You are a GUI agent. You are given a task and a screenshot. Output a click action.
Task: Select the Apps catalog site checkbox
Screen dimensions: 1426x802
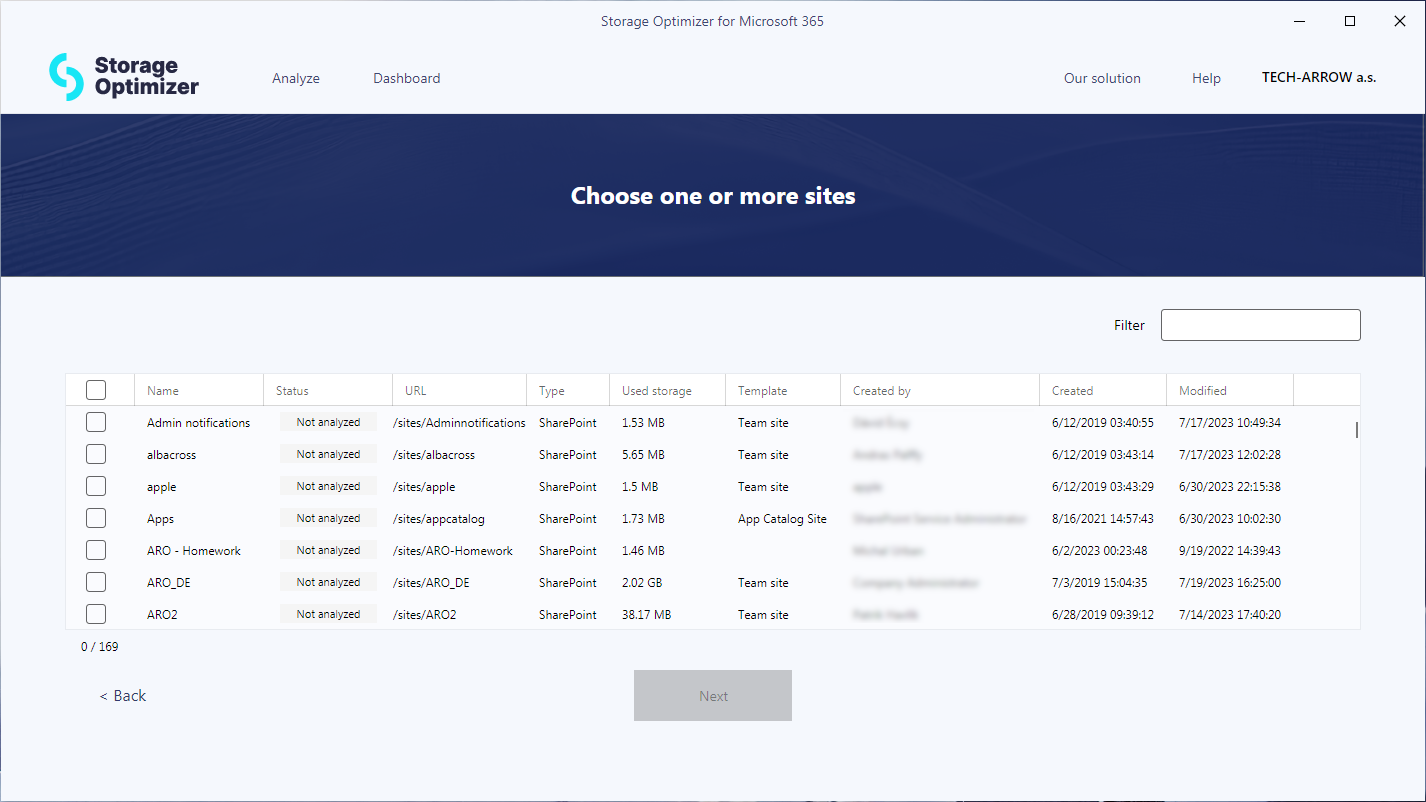pos(96,518)
